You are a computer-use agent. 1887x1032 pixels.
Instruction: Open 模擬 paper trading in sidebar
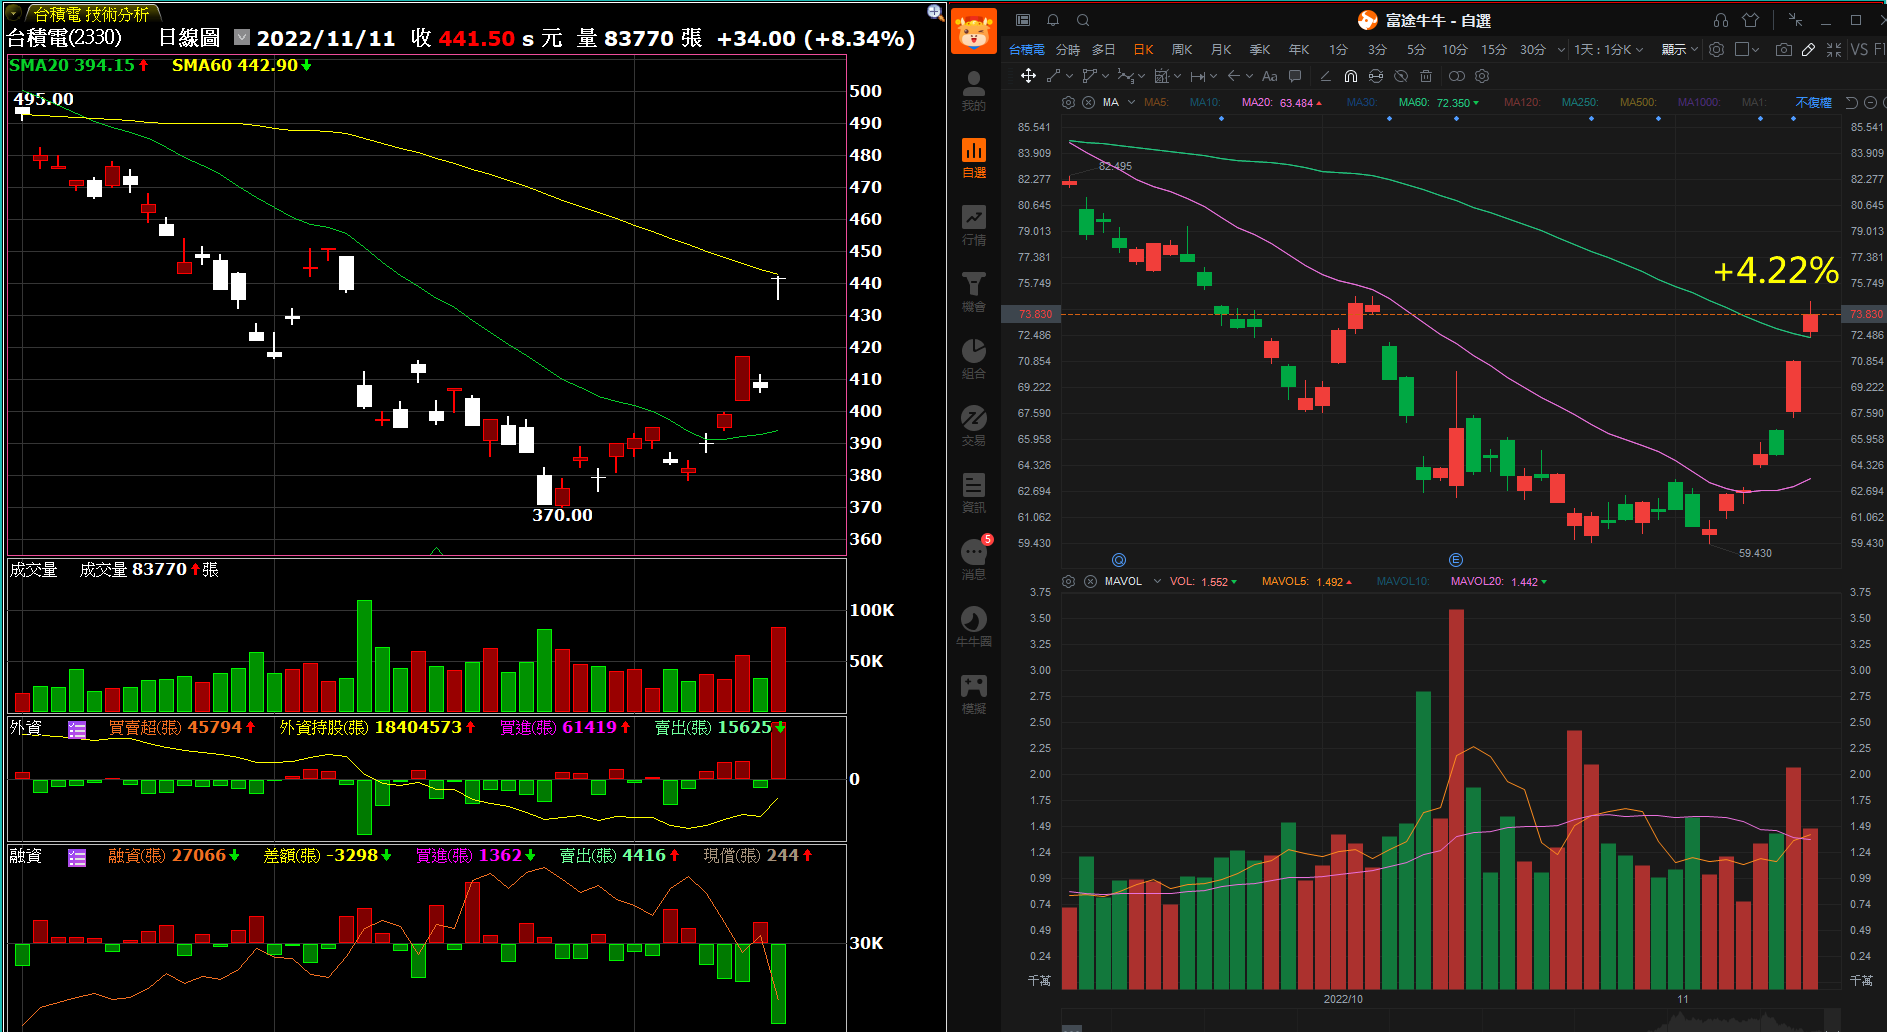point(974,694)
